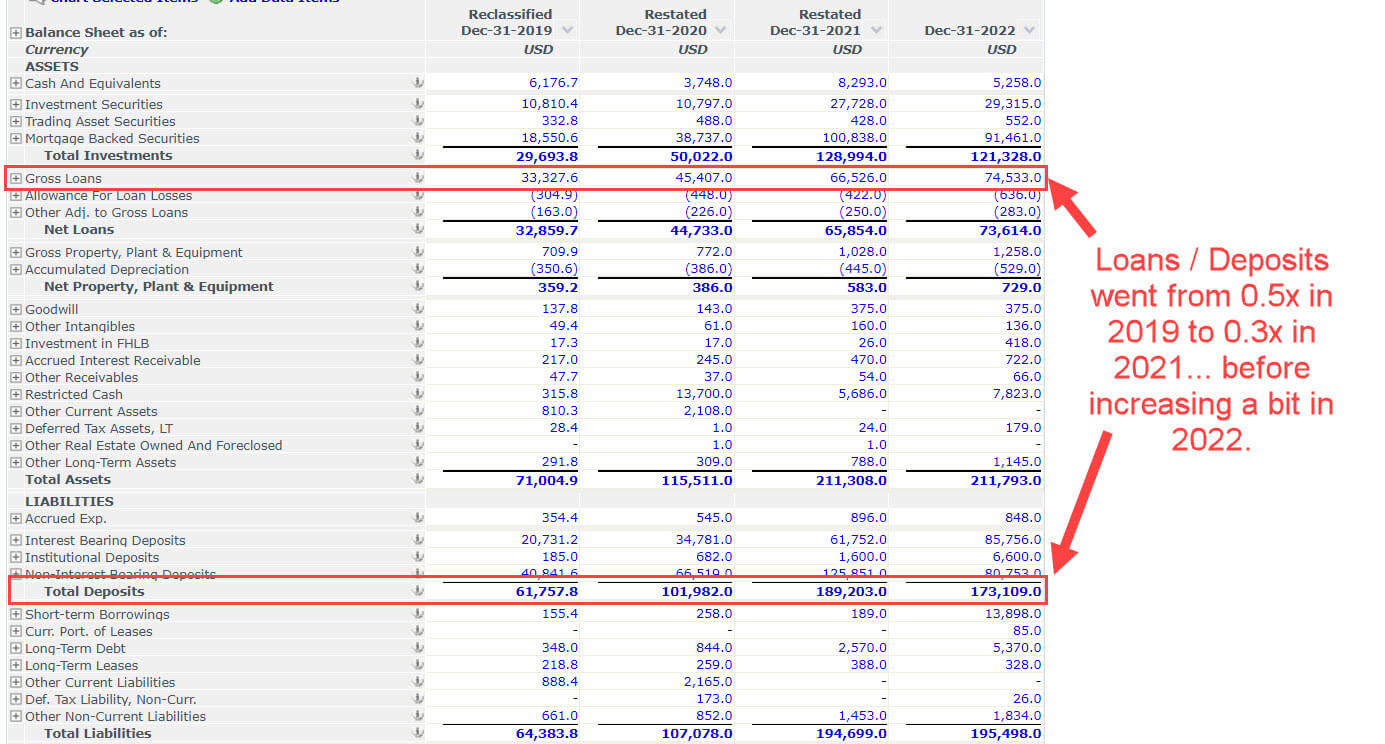This screenshot has width=1385, height=744.
Task: Expand the Restricted Cash row
Action: coord(16,394)
